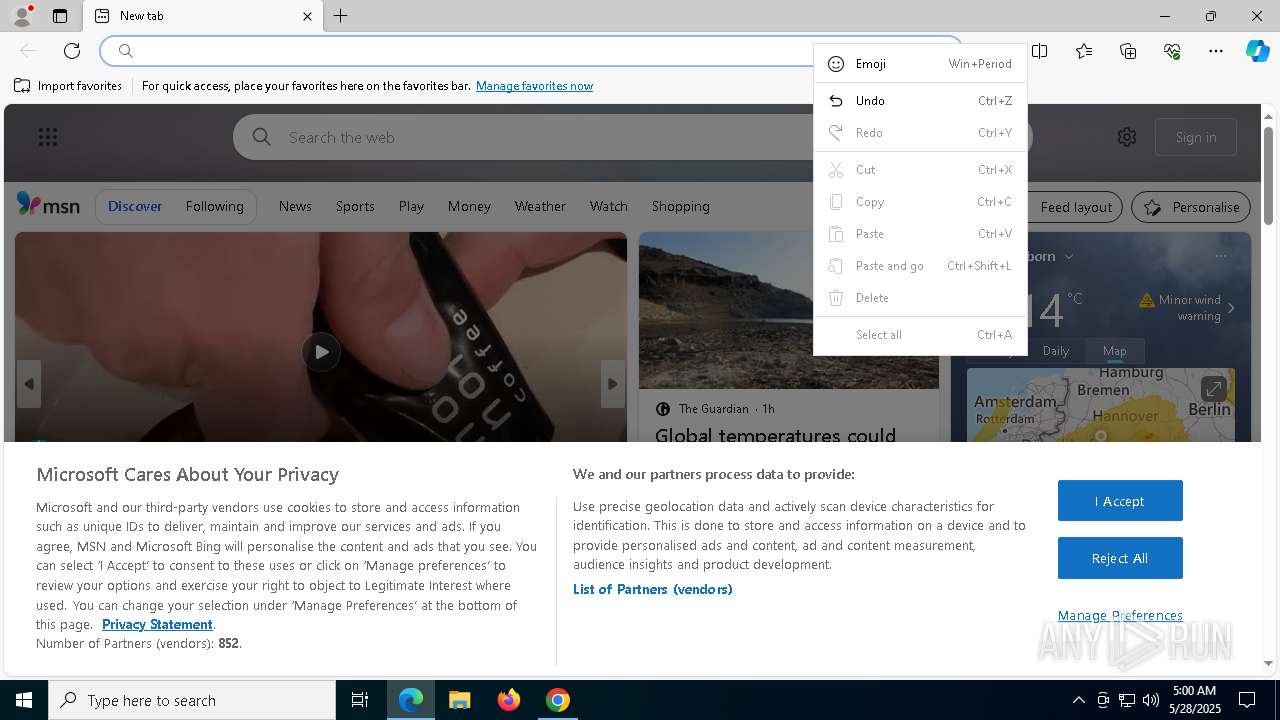Viewport: 1280px width, 720px height.
Task: Open the Windows Start menu
Action: (x=24, y=700)
